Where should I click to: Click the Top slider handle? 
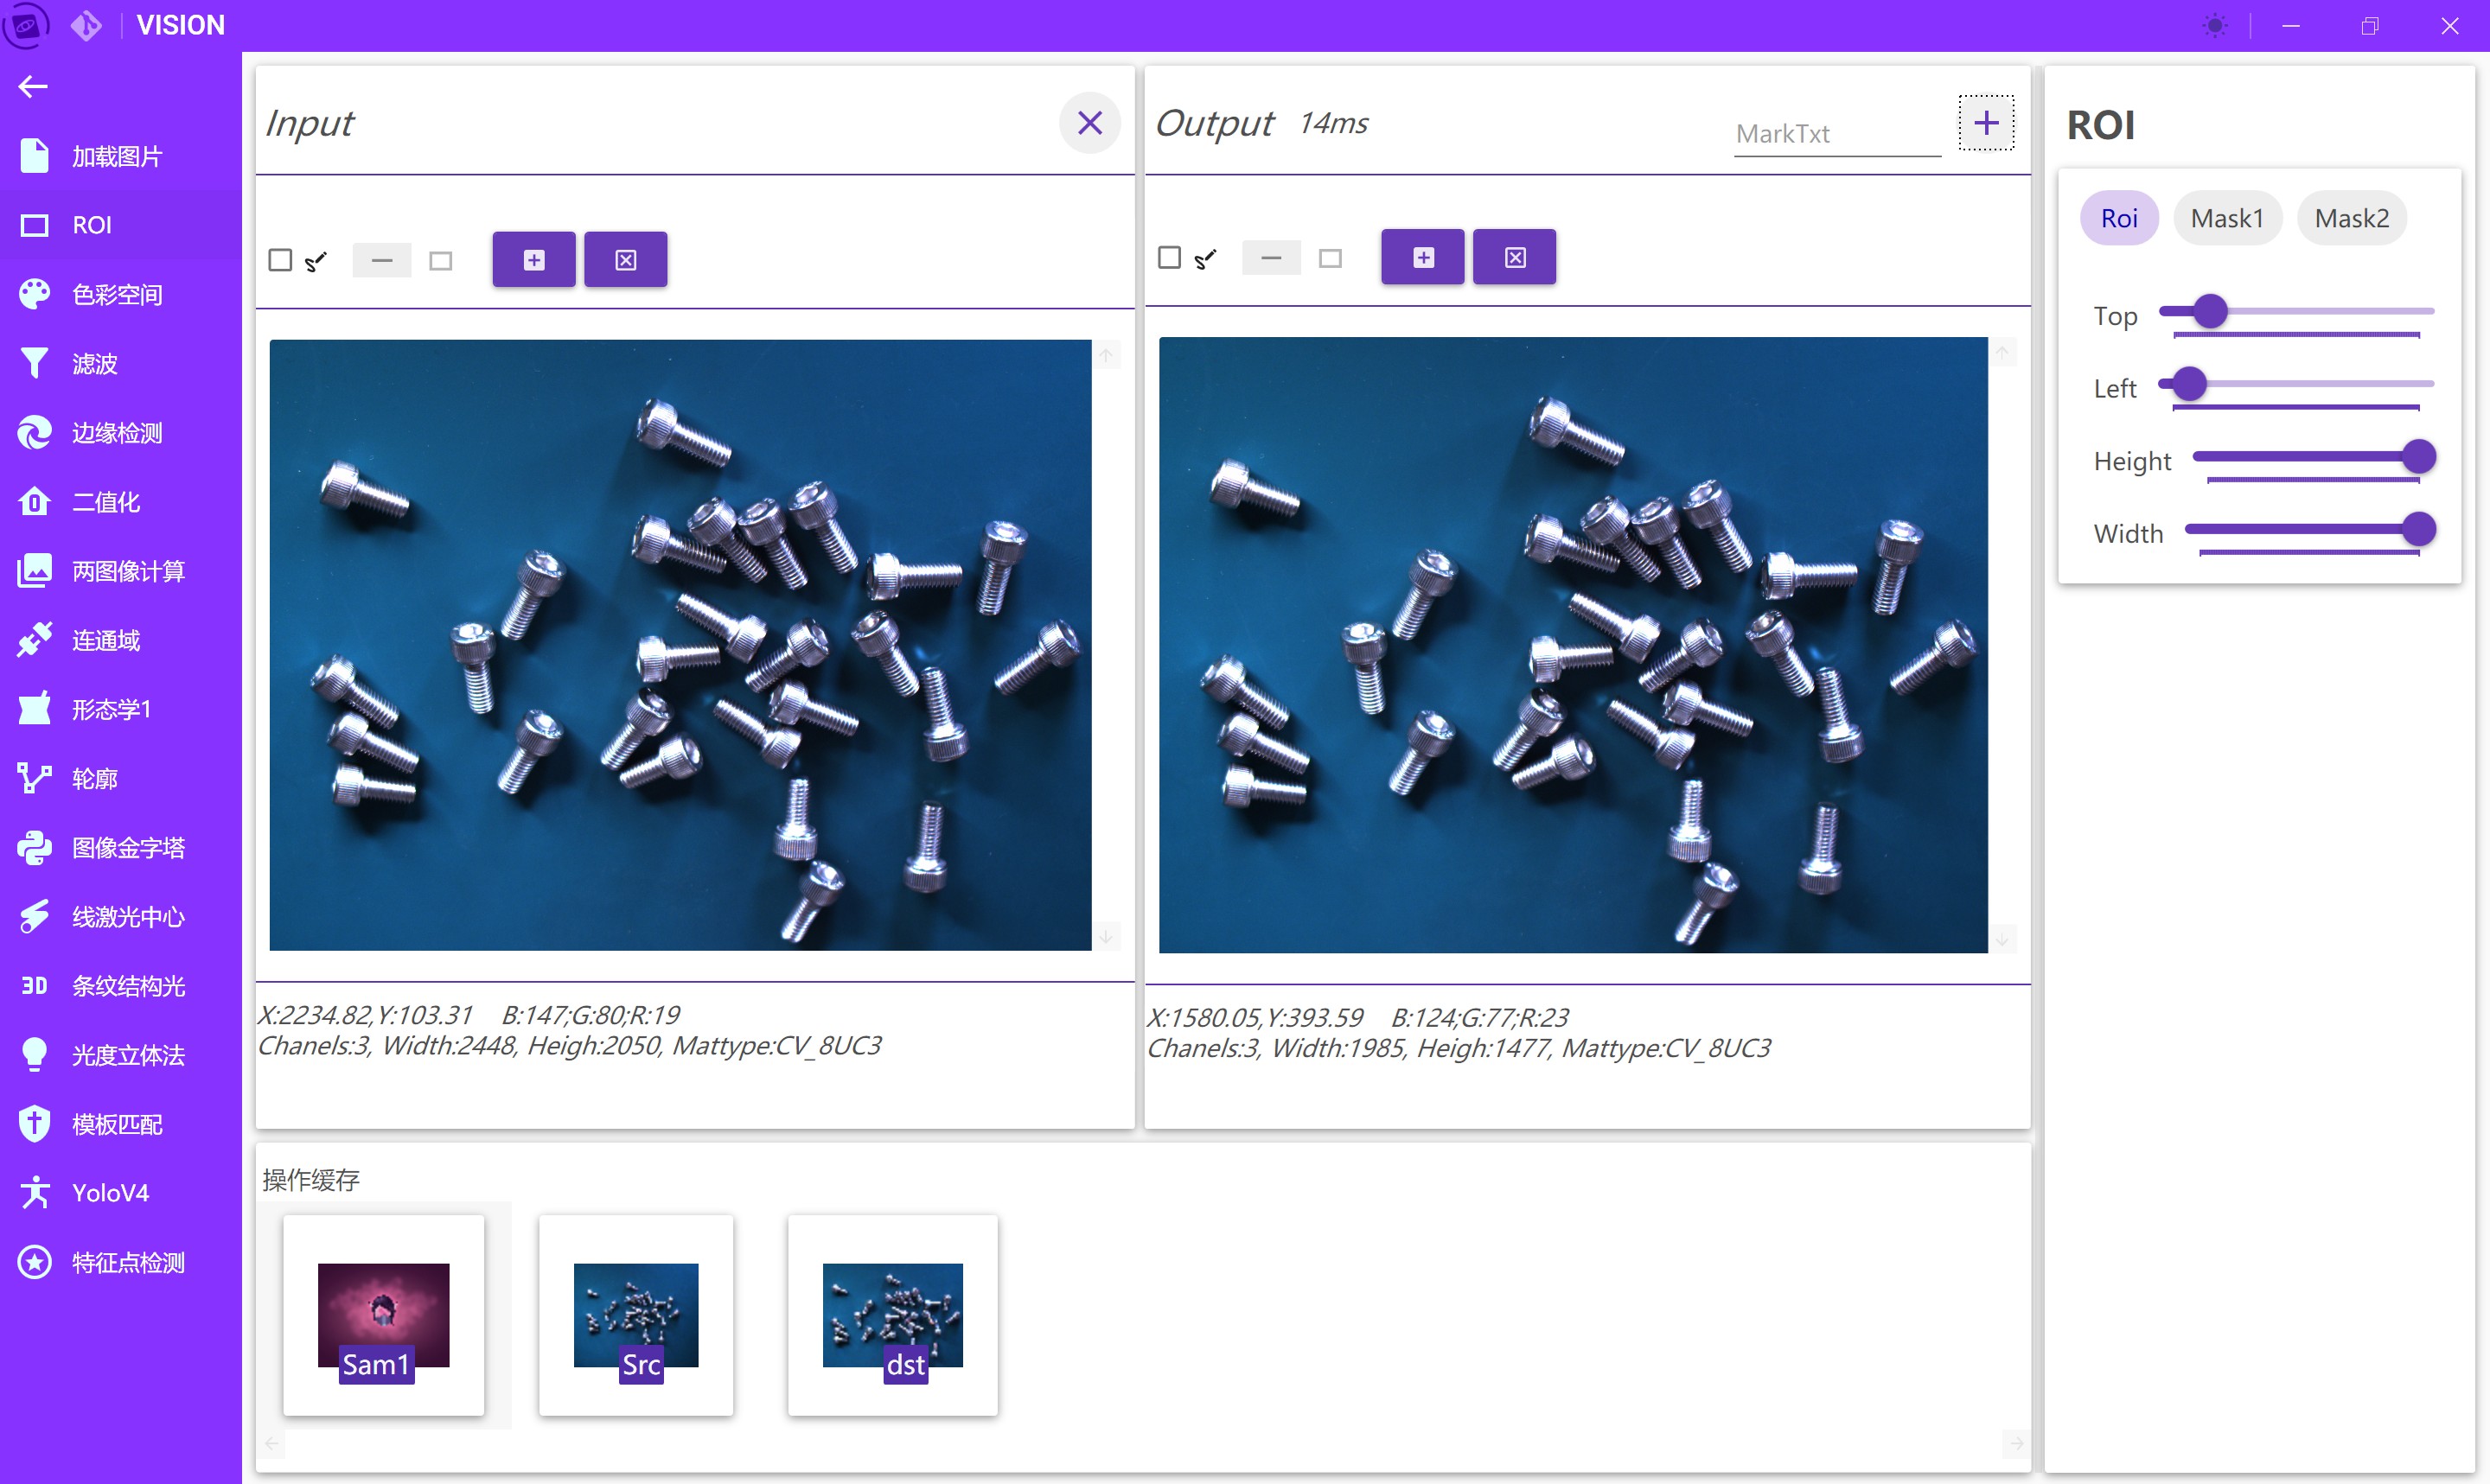(2210, 311)
